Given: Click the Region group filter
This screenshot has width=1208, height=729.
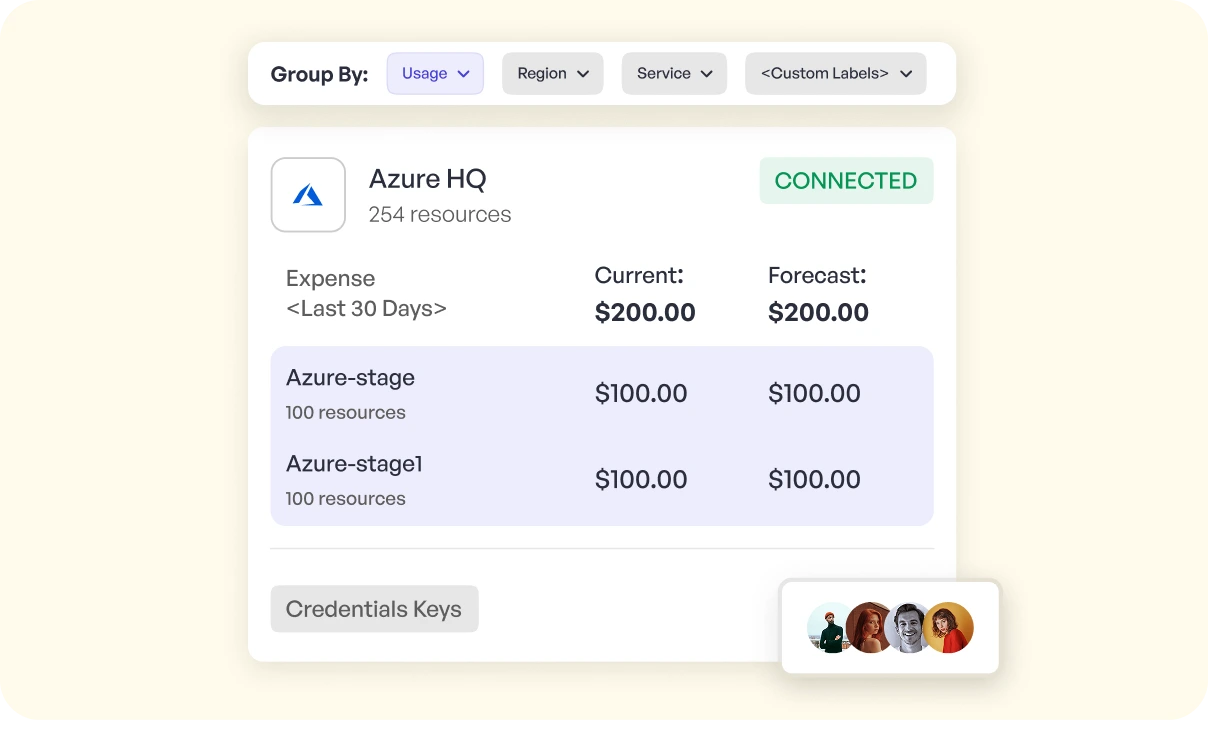Looking at the screenshot, I should pyautogui.click(x=552, y=73).
